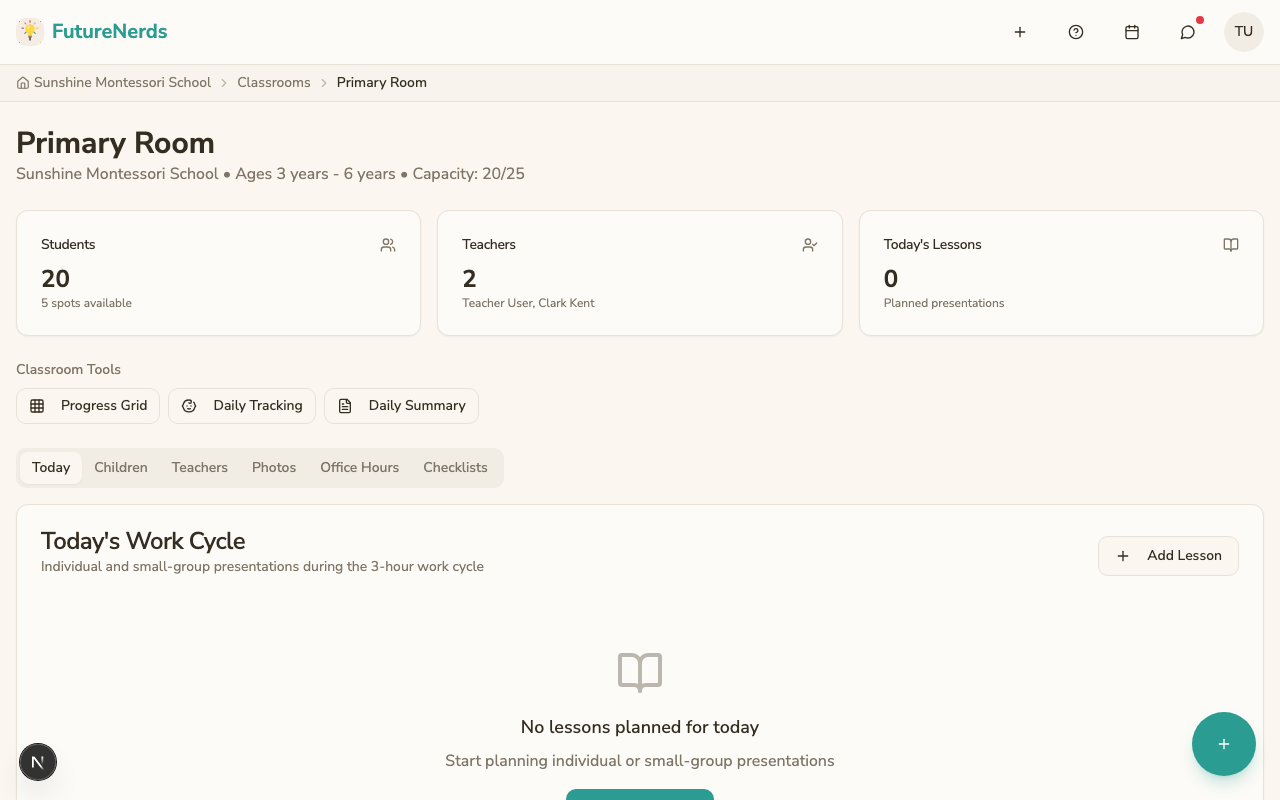1280x800 pixels.
Task: Switch to the Children tab
Action: click(121, 467)
